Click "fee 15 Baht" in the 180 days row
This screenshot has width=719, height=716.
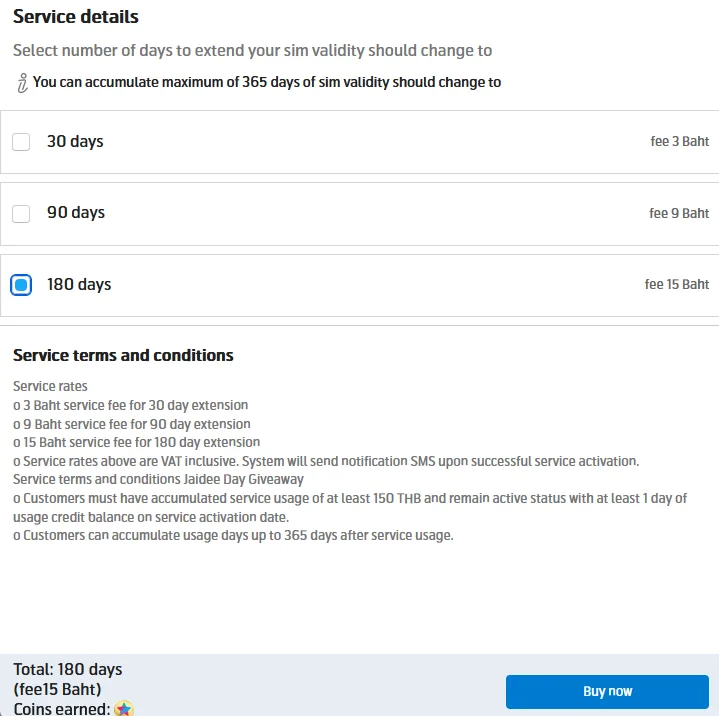[676, 285]
